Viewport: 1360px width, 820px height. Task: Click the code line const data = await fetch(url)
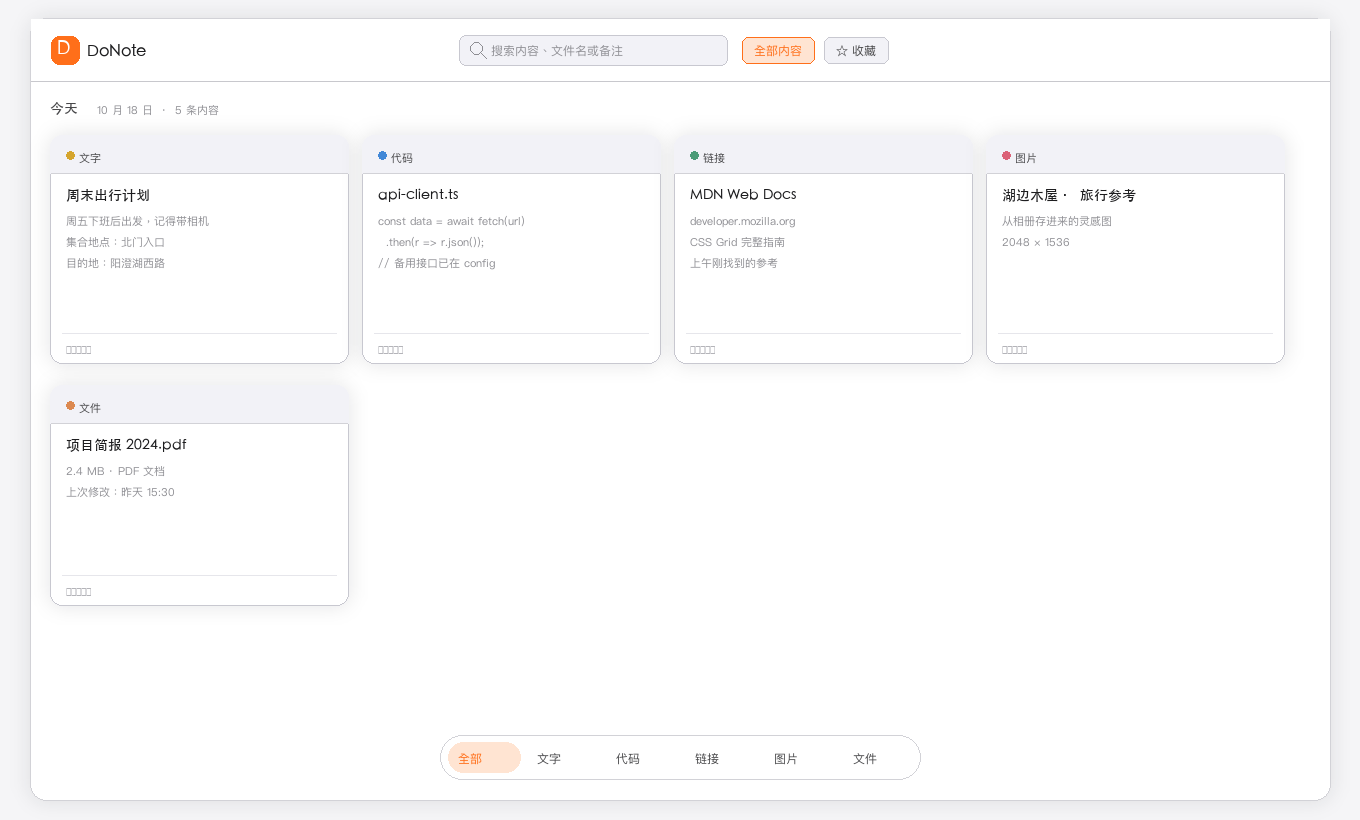coord(451,221)
